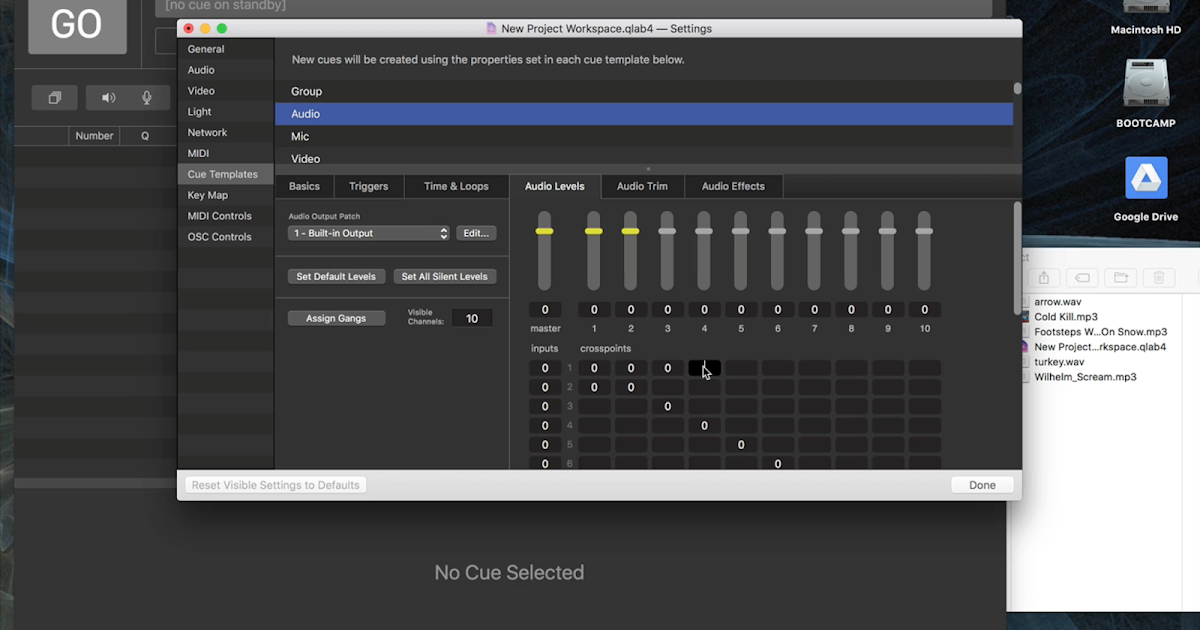Image resolution: width=1200 pixels, height=630 pixels.
Task: Click the trash icon in the Finder toolbar
Action: tap(1159, 278)
